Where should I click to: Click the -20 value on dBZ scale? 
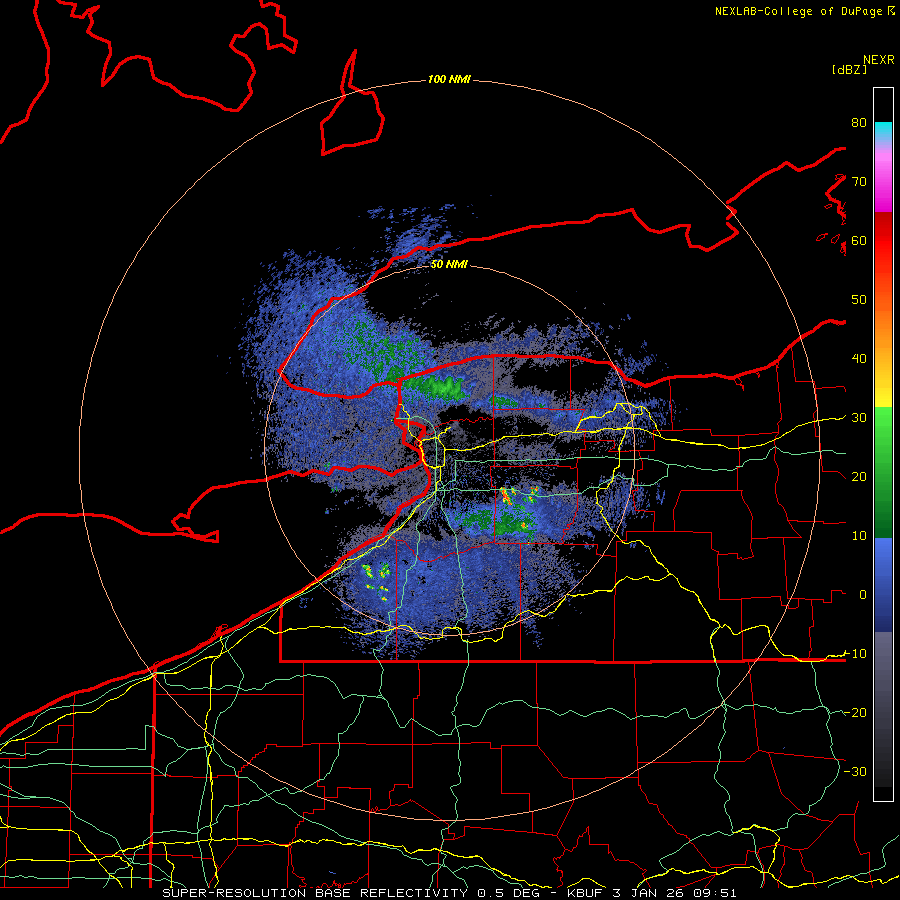point(855,713)
